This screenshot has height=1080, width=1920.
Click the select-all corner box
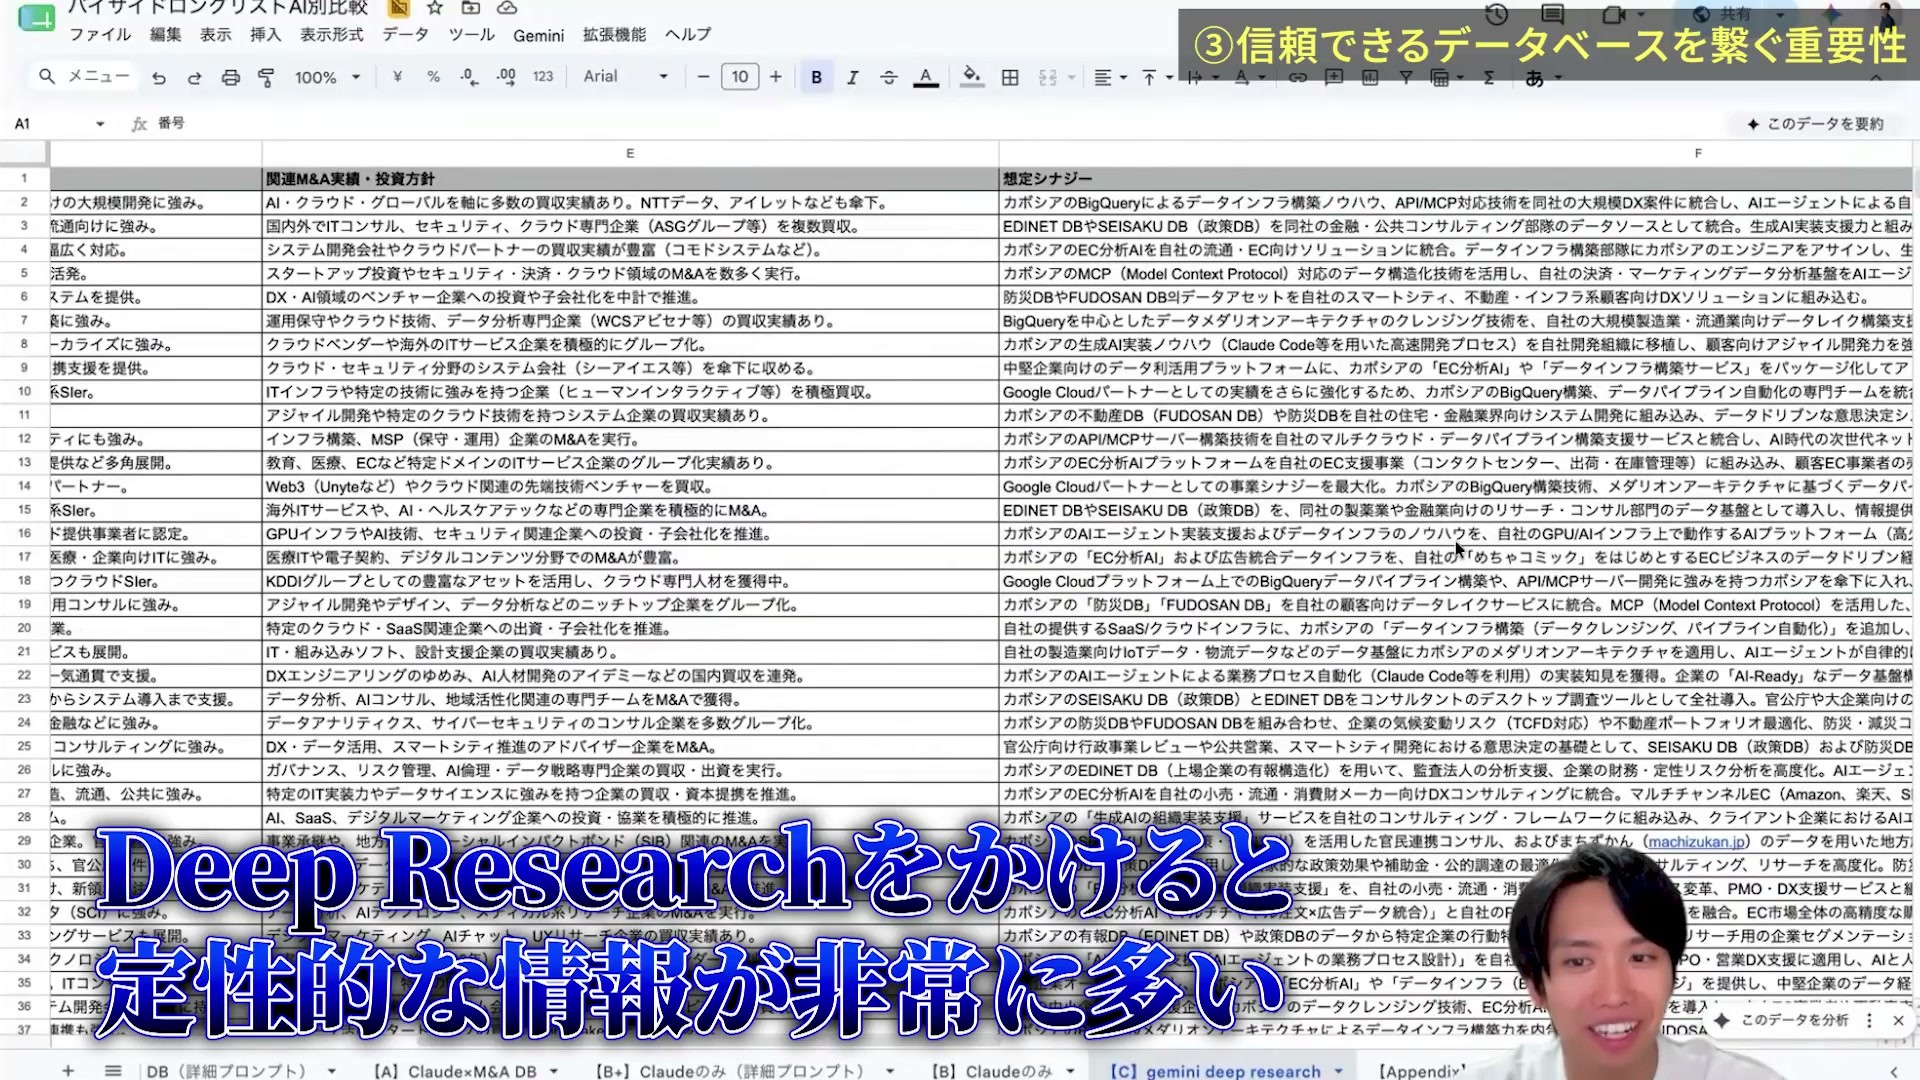24,153
